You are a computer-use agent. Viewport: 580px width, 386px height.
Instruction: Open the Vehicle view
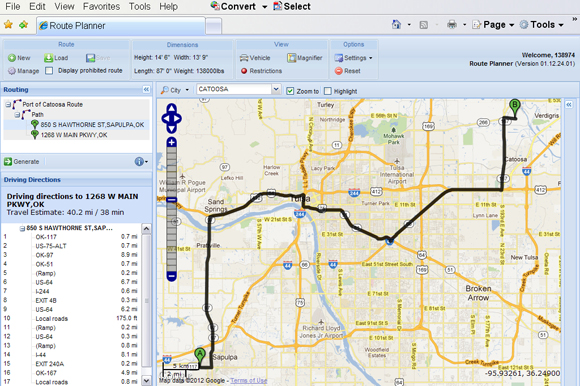pyautogui.click(x=255, y=58)
